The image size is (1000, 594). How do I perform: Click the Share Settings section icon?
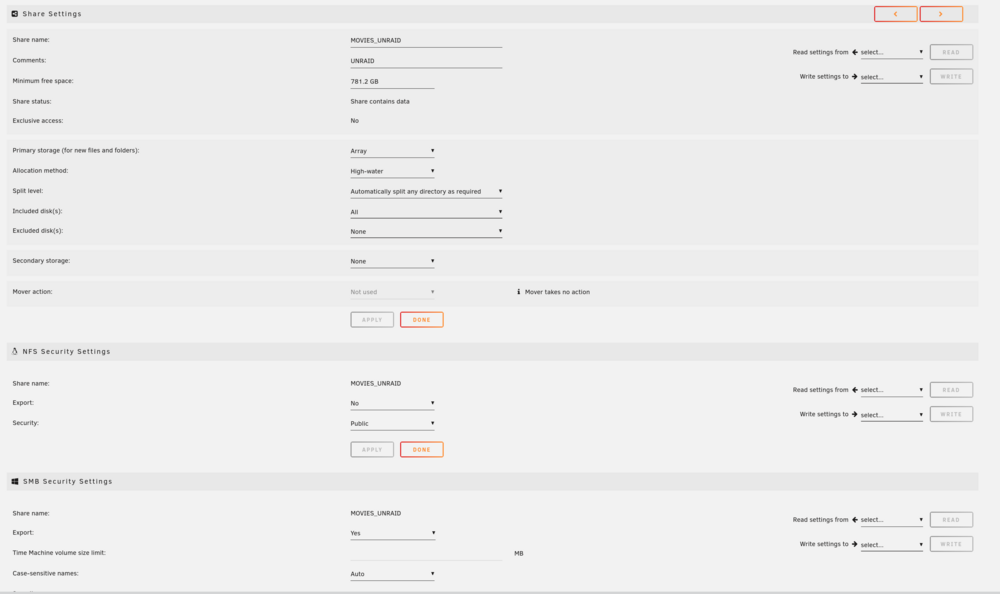tap(15, 13)
